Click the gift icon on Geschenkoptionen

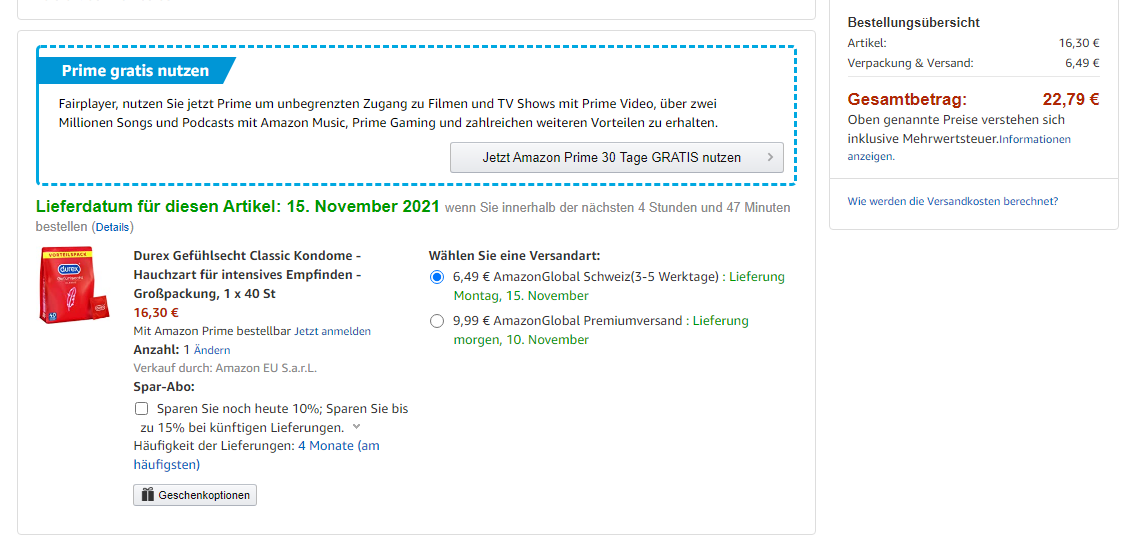pyautogui.click(x=147, y=495)
